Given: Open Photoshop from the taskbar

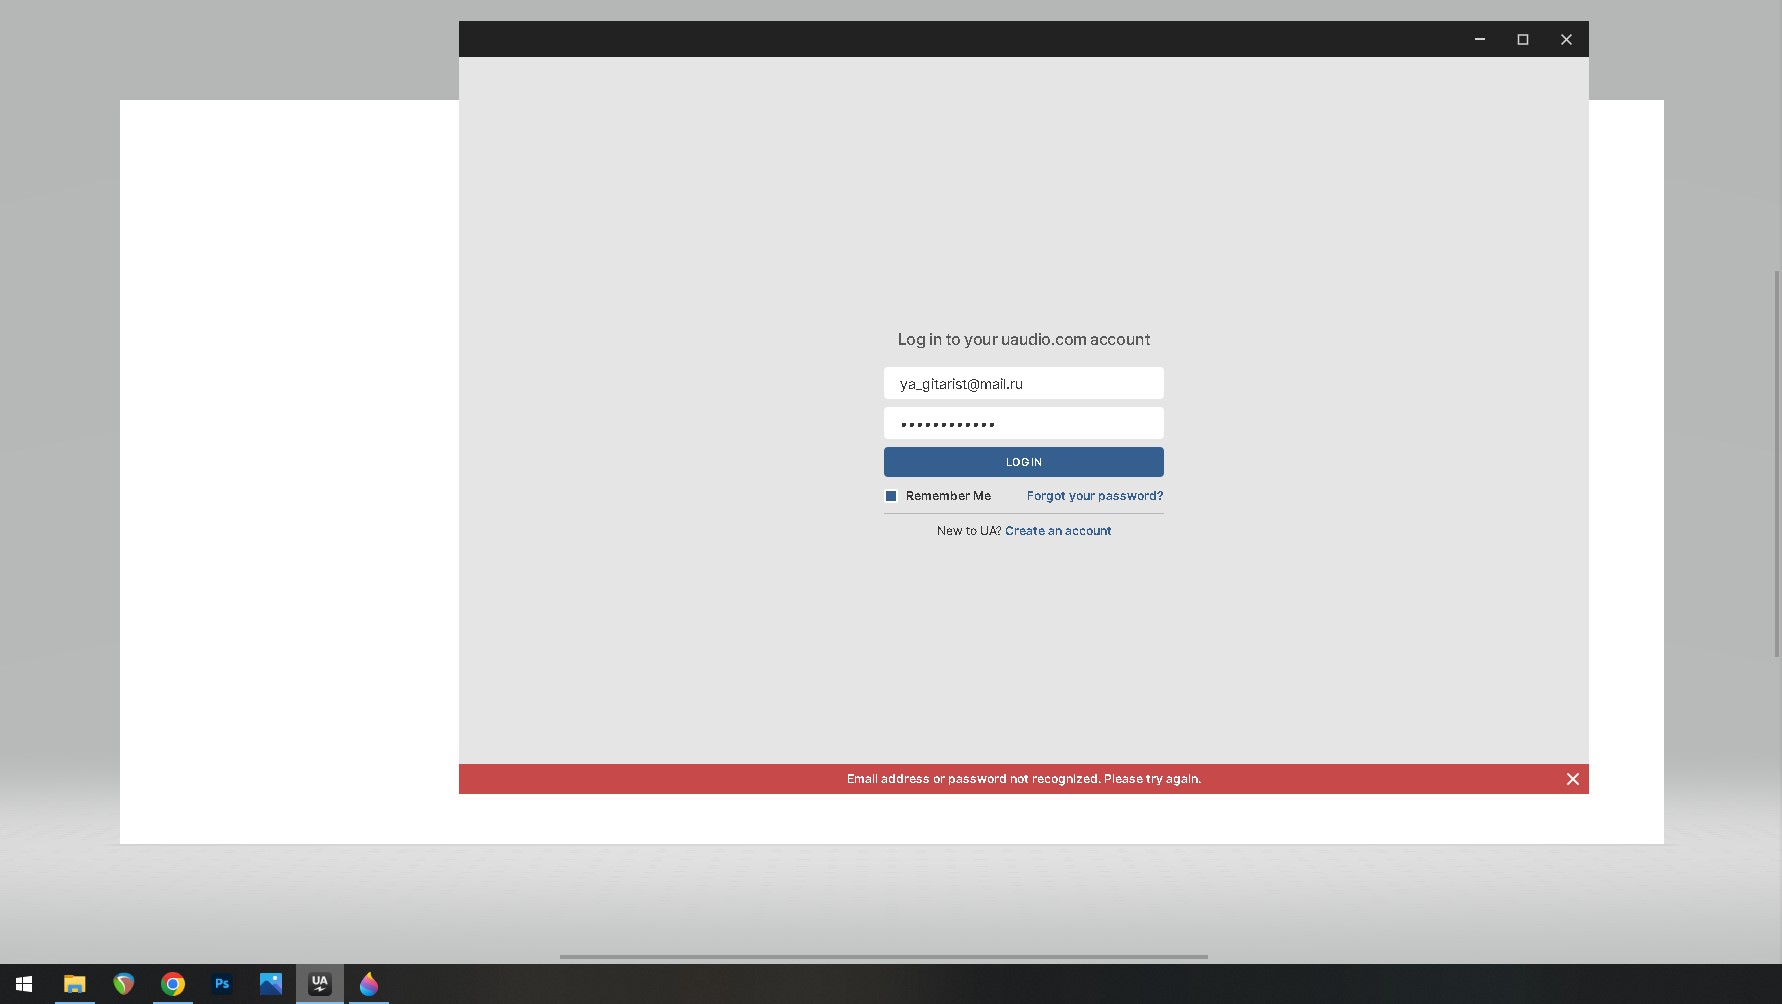Looking at the screenshot, I should pos(222,984).
